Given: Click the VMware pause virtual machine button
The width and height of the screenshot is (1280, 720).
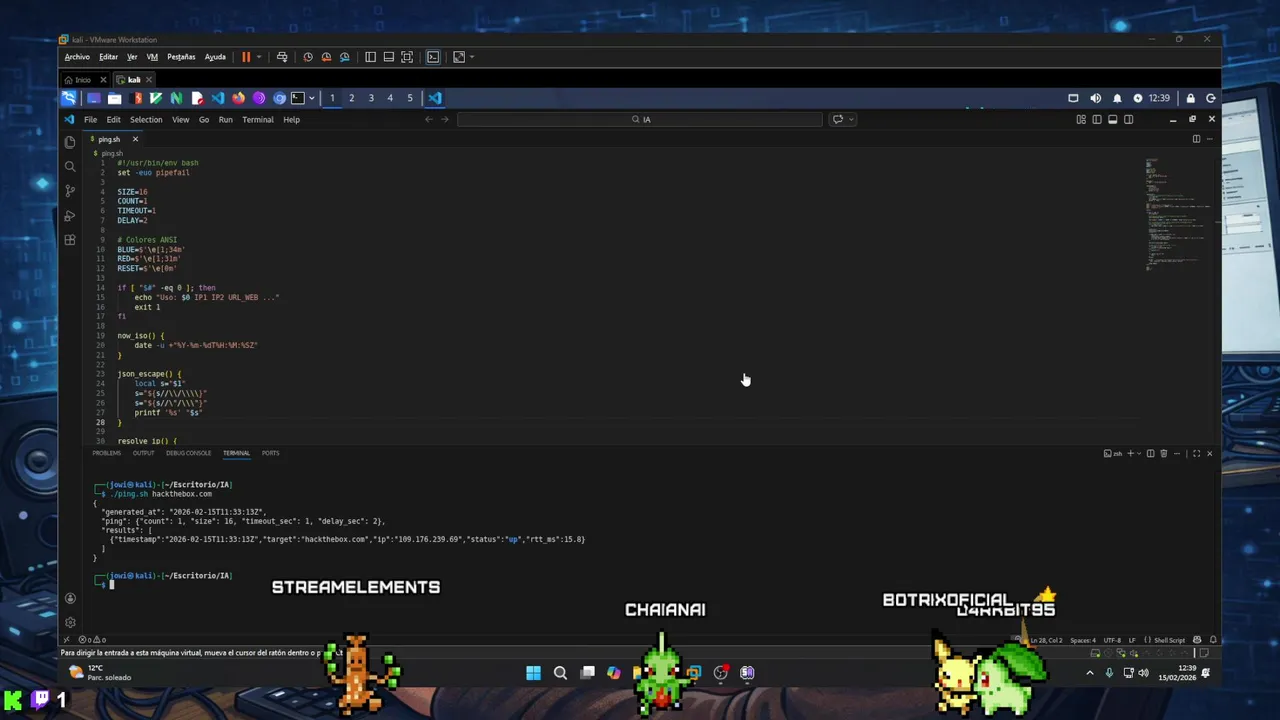Looking at the screenshot, I should pos(246,57).
